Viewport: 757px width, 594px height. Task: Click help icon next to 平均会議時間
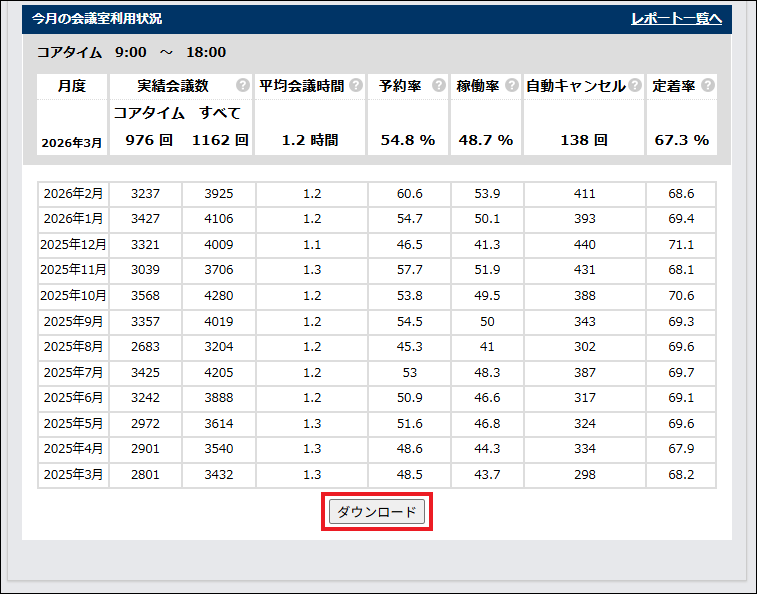click(x=356, y=86)
